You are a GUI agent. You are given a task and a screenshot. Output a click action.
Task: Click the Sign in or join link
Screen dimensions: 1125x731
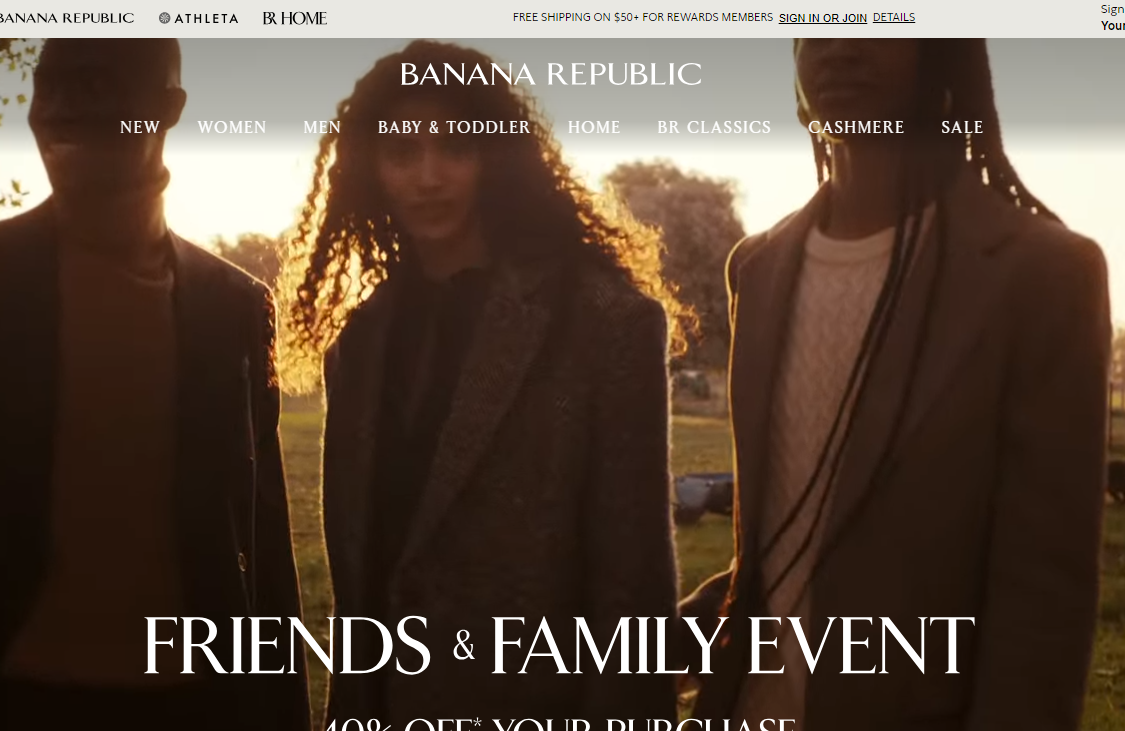(x=823, y=18)
